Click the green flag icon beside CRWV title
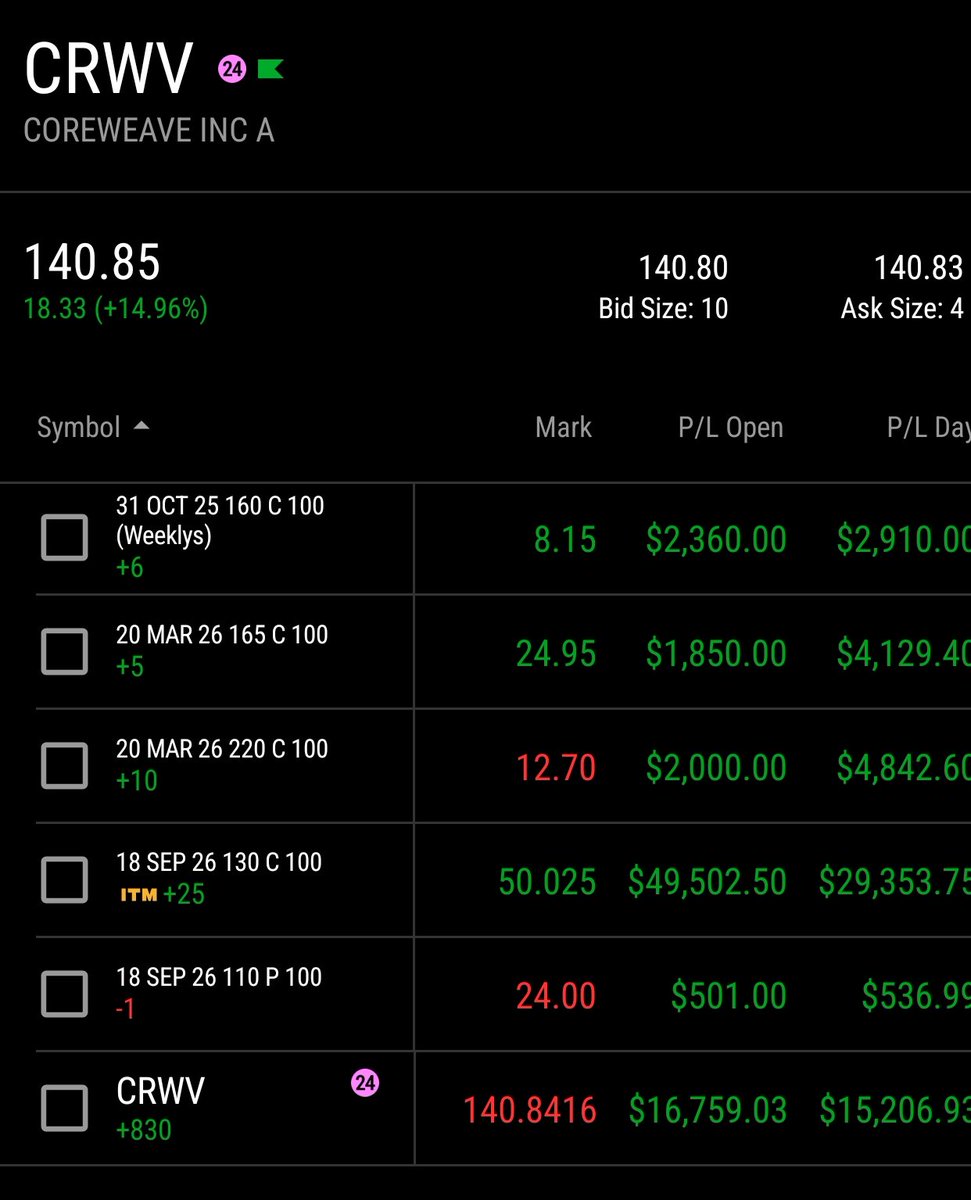 (x=270, y=69)
